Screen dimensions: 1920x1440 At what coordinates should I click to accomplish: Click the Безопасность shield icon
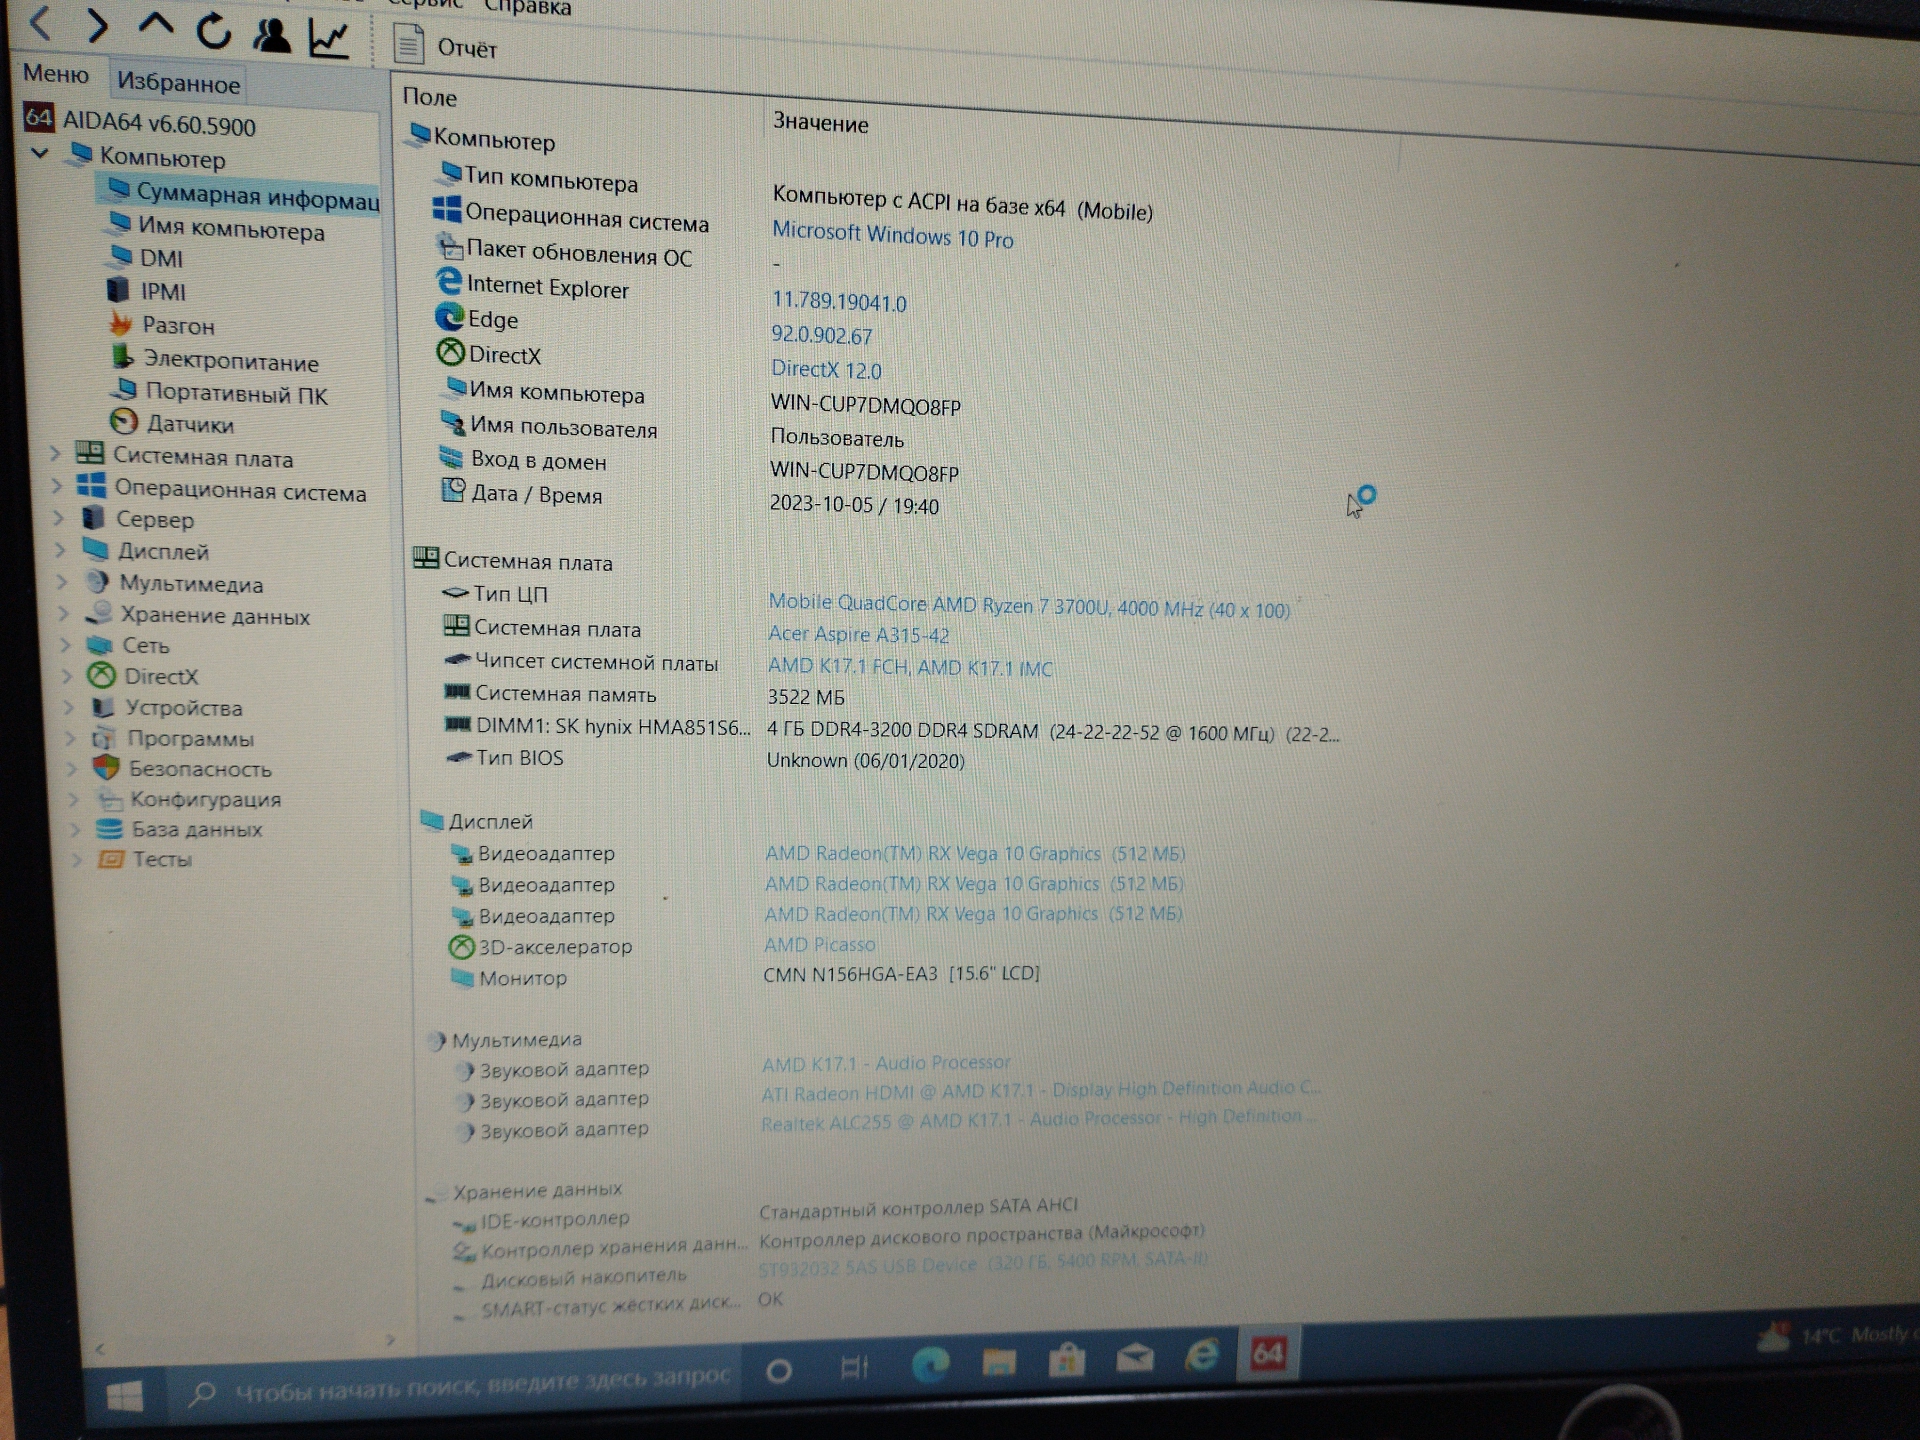(106, 767)
